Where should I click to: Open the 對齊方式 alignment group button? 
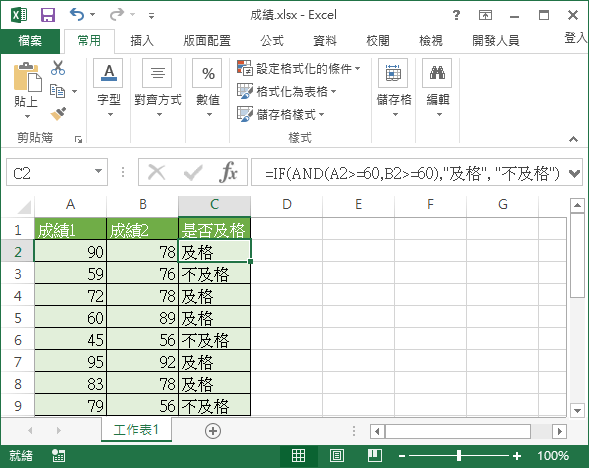coord(158,89)
